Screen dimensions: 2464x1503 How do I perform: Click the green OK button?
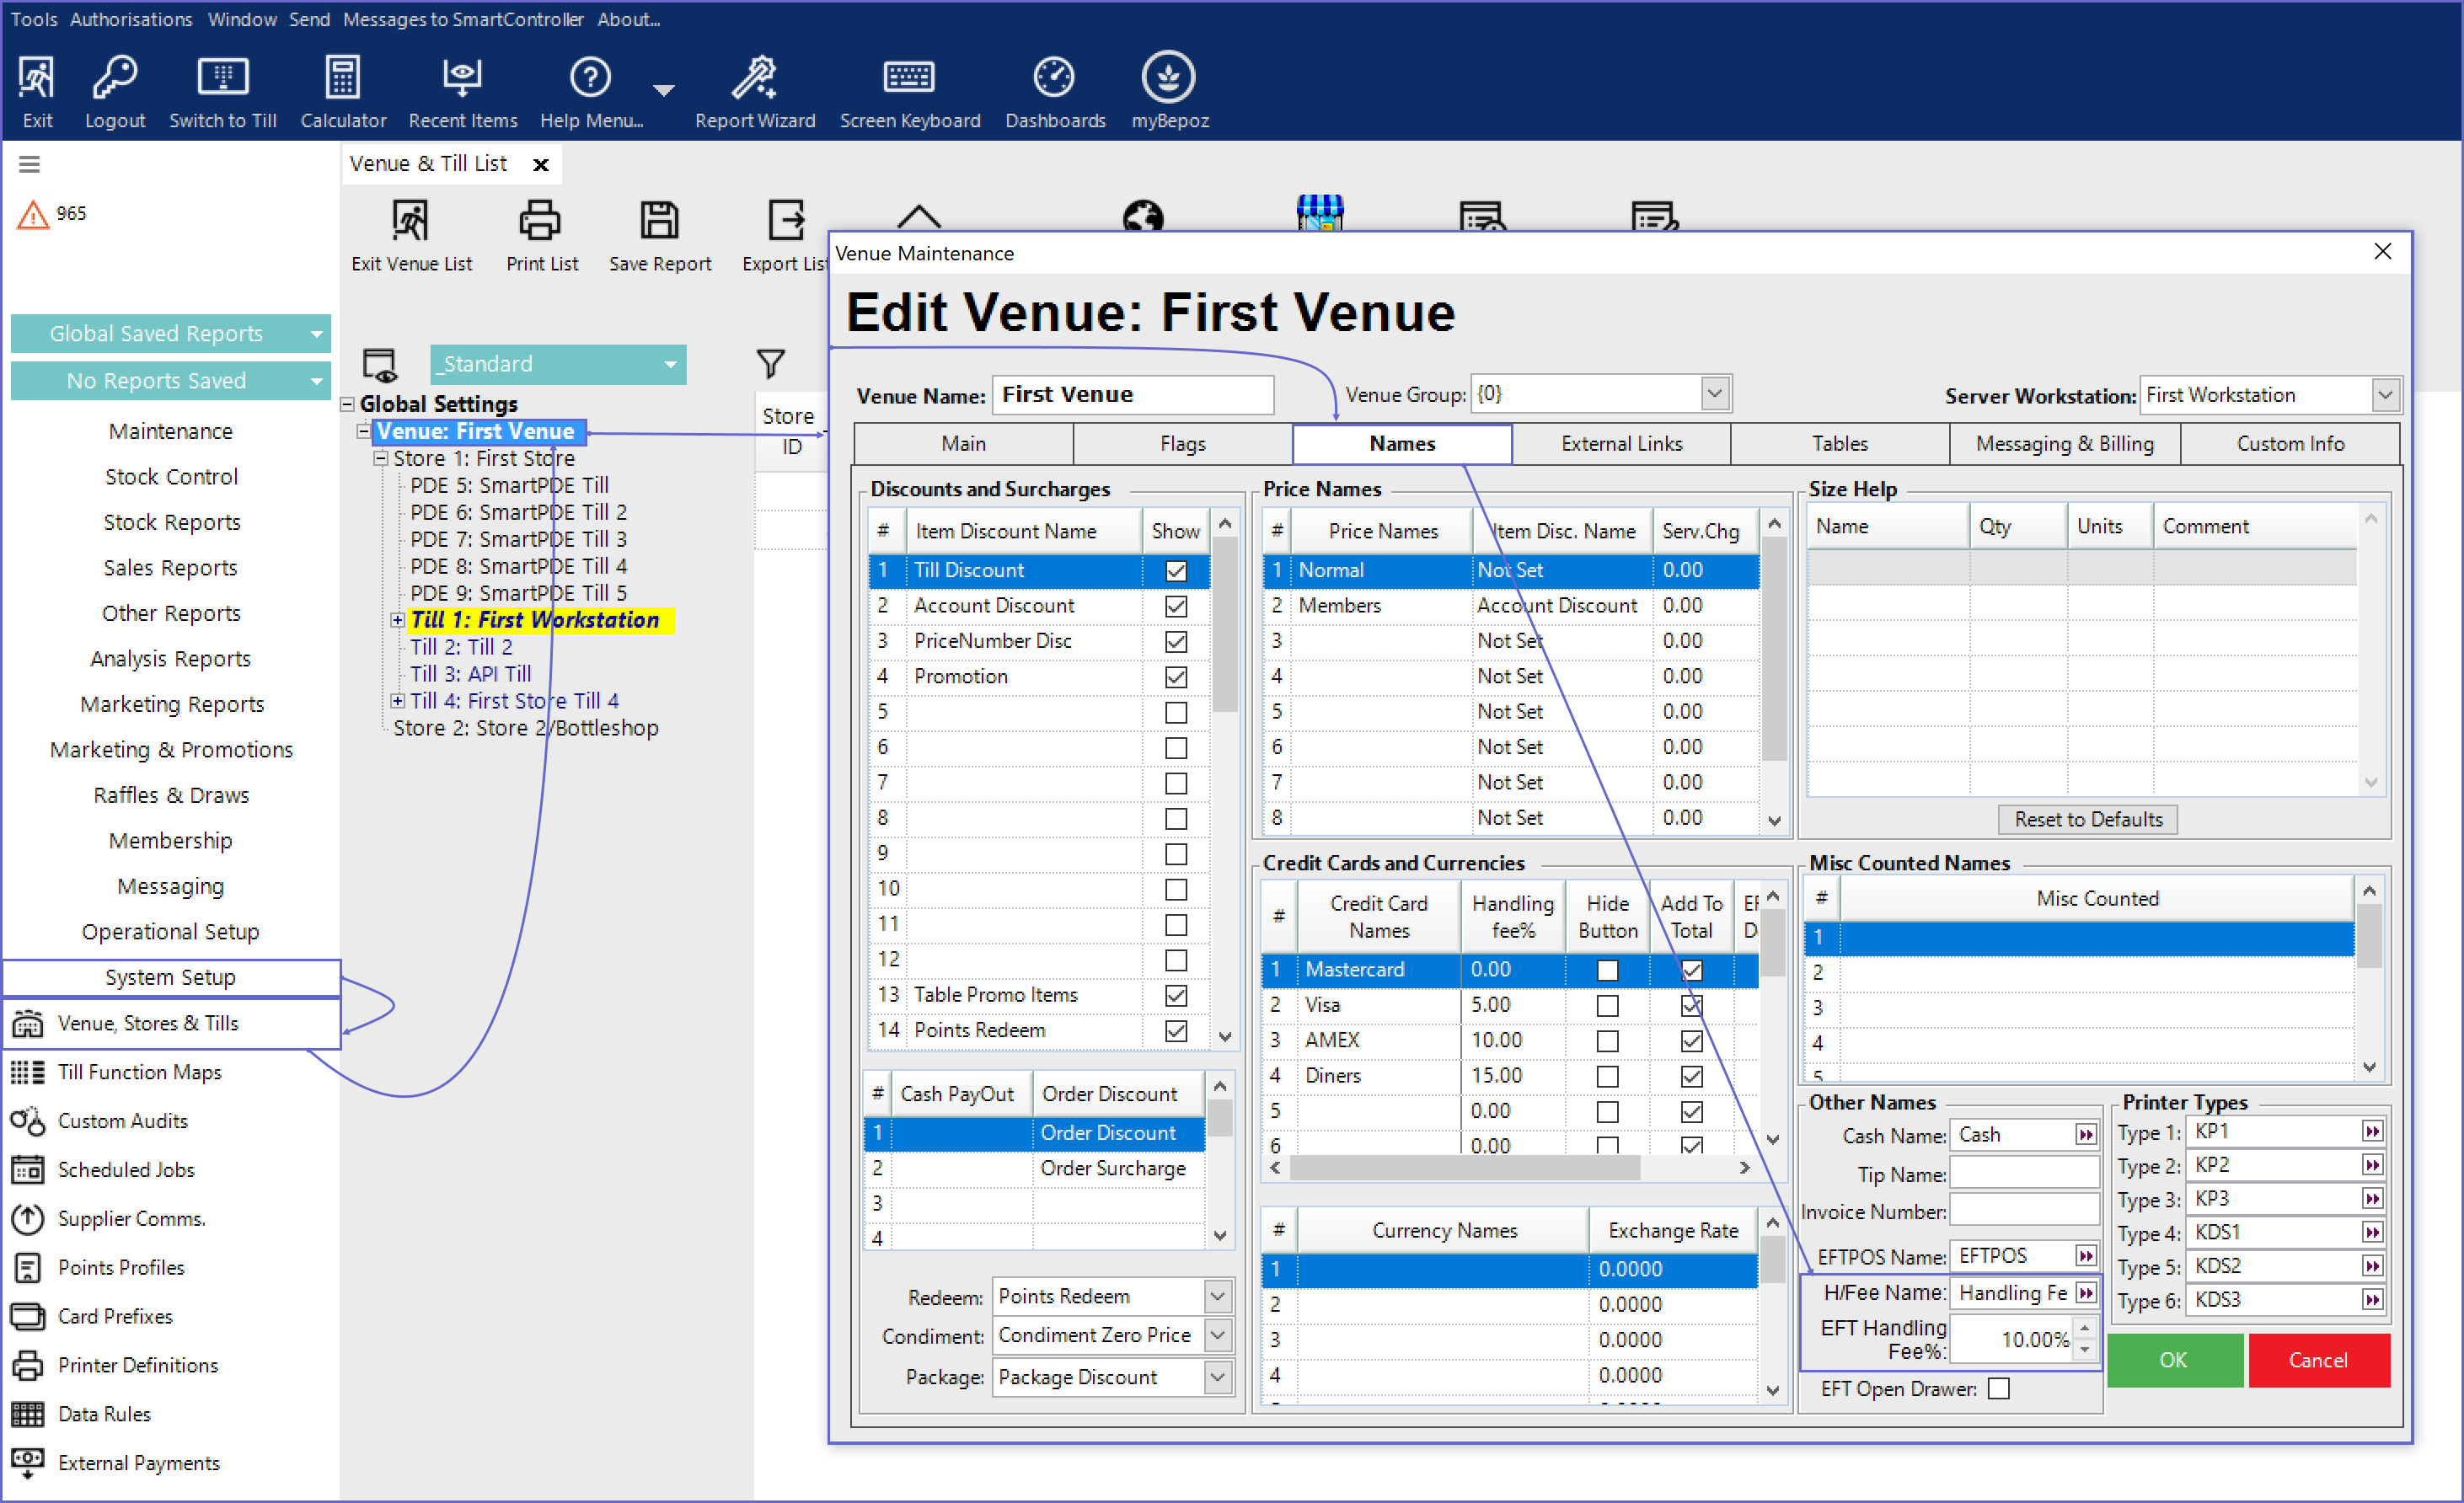(x=2173, y=1360)
